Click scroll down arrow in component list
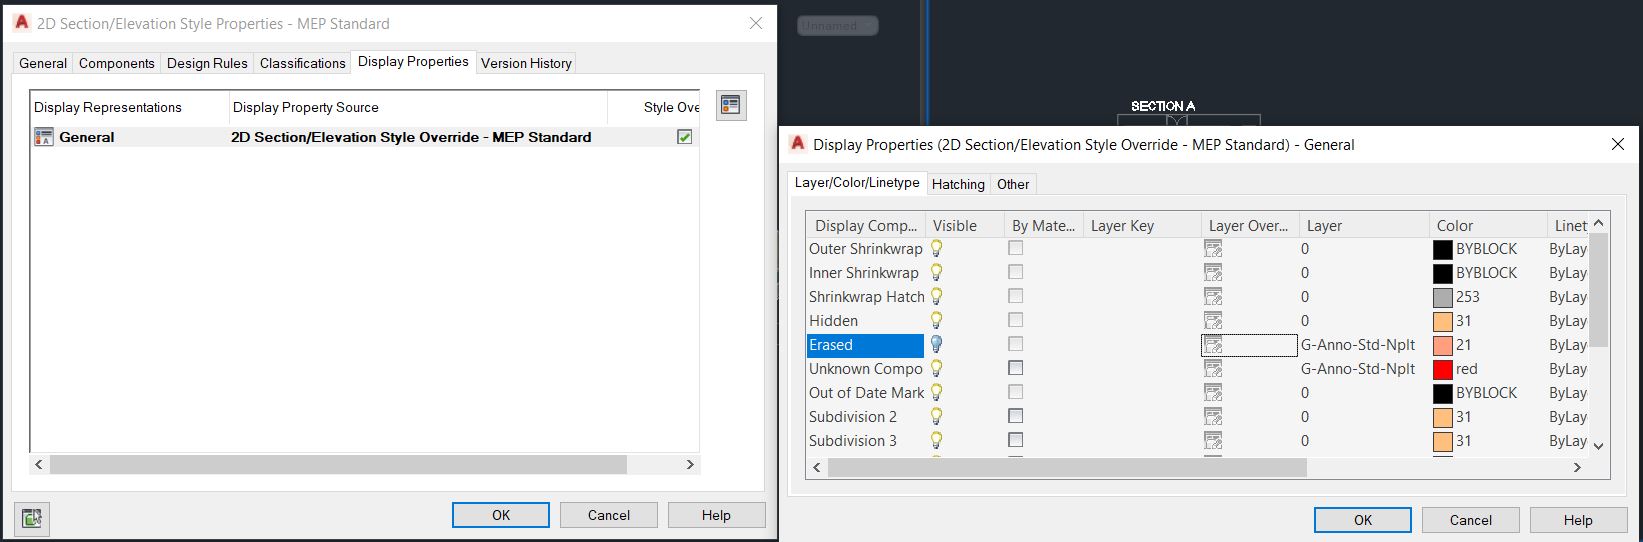This screenshot has height=542, width=1643. pos(1598,446)
